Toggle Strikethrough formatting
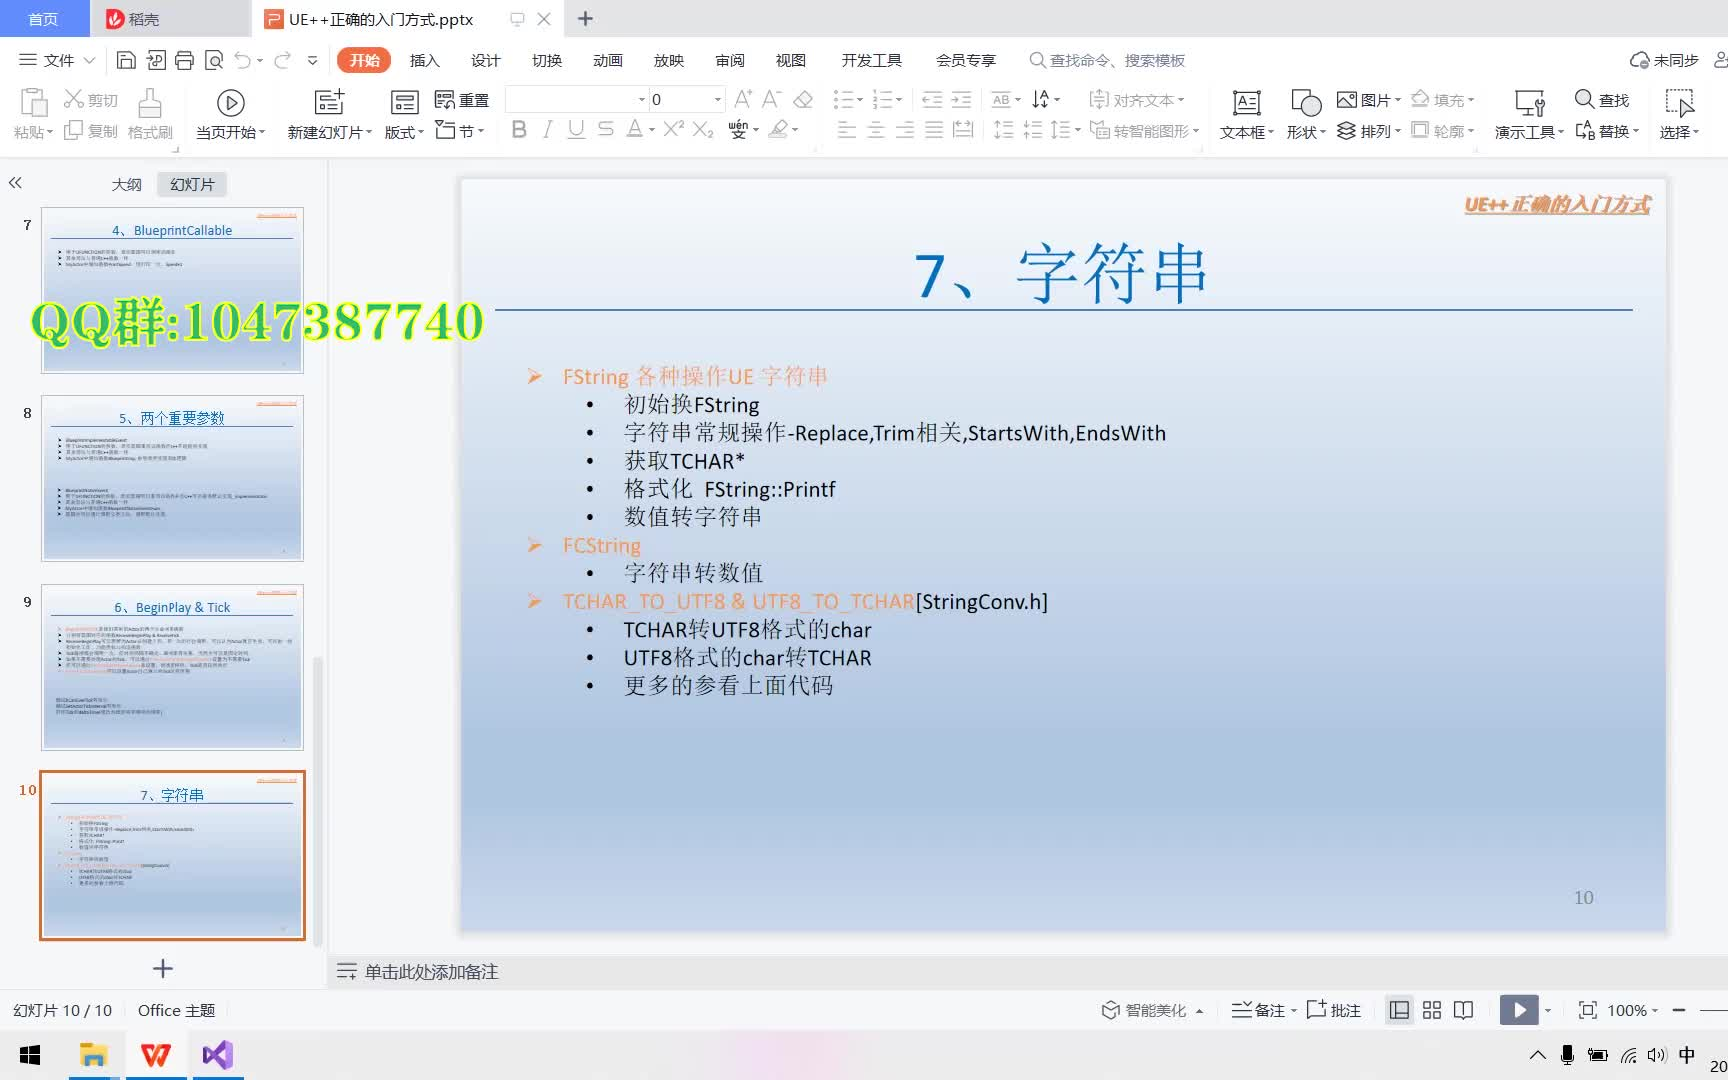Image resolution: width=1728 pixels, height=1080 pixels. pos(605,129)
